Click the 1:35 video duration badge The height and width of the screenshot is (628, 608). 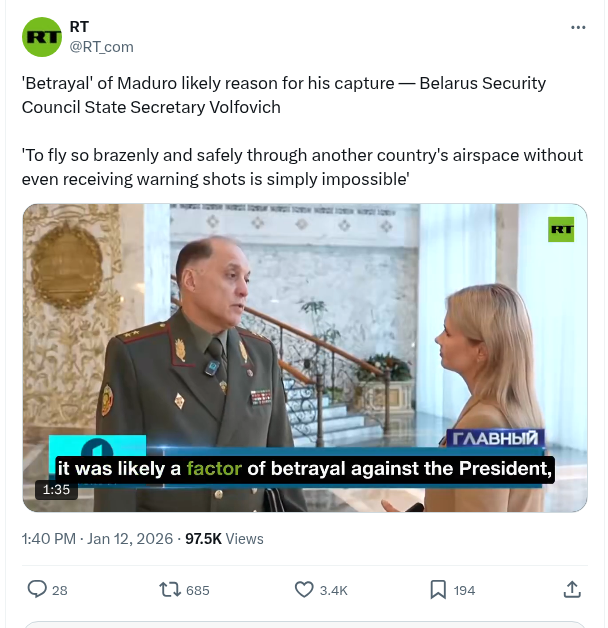[55, 490]
